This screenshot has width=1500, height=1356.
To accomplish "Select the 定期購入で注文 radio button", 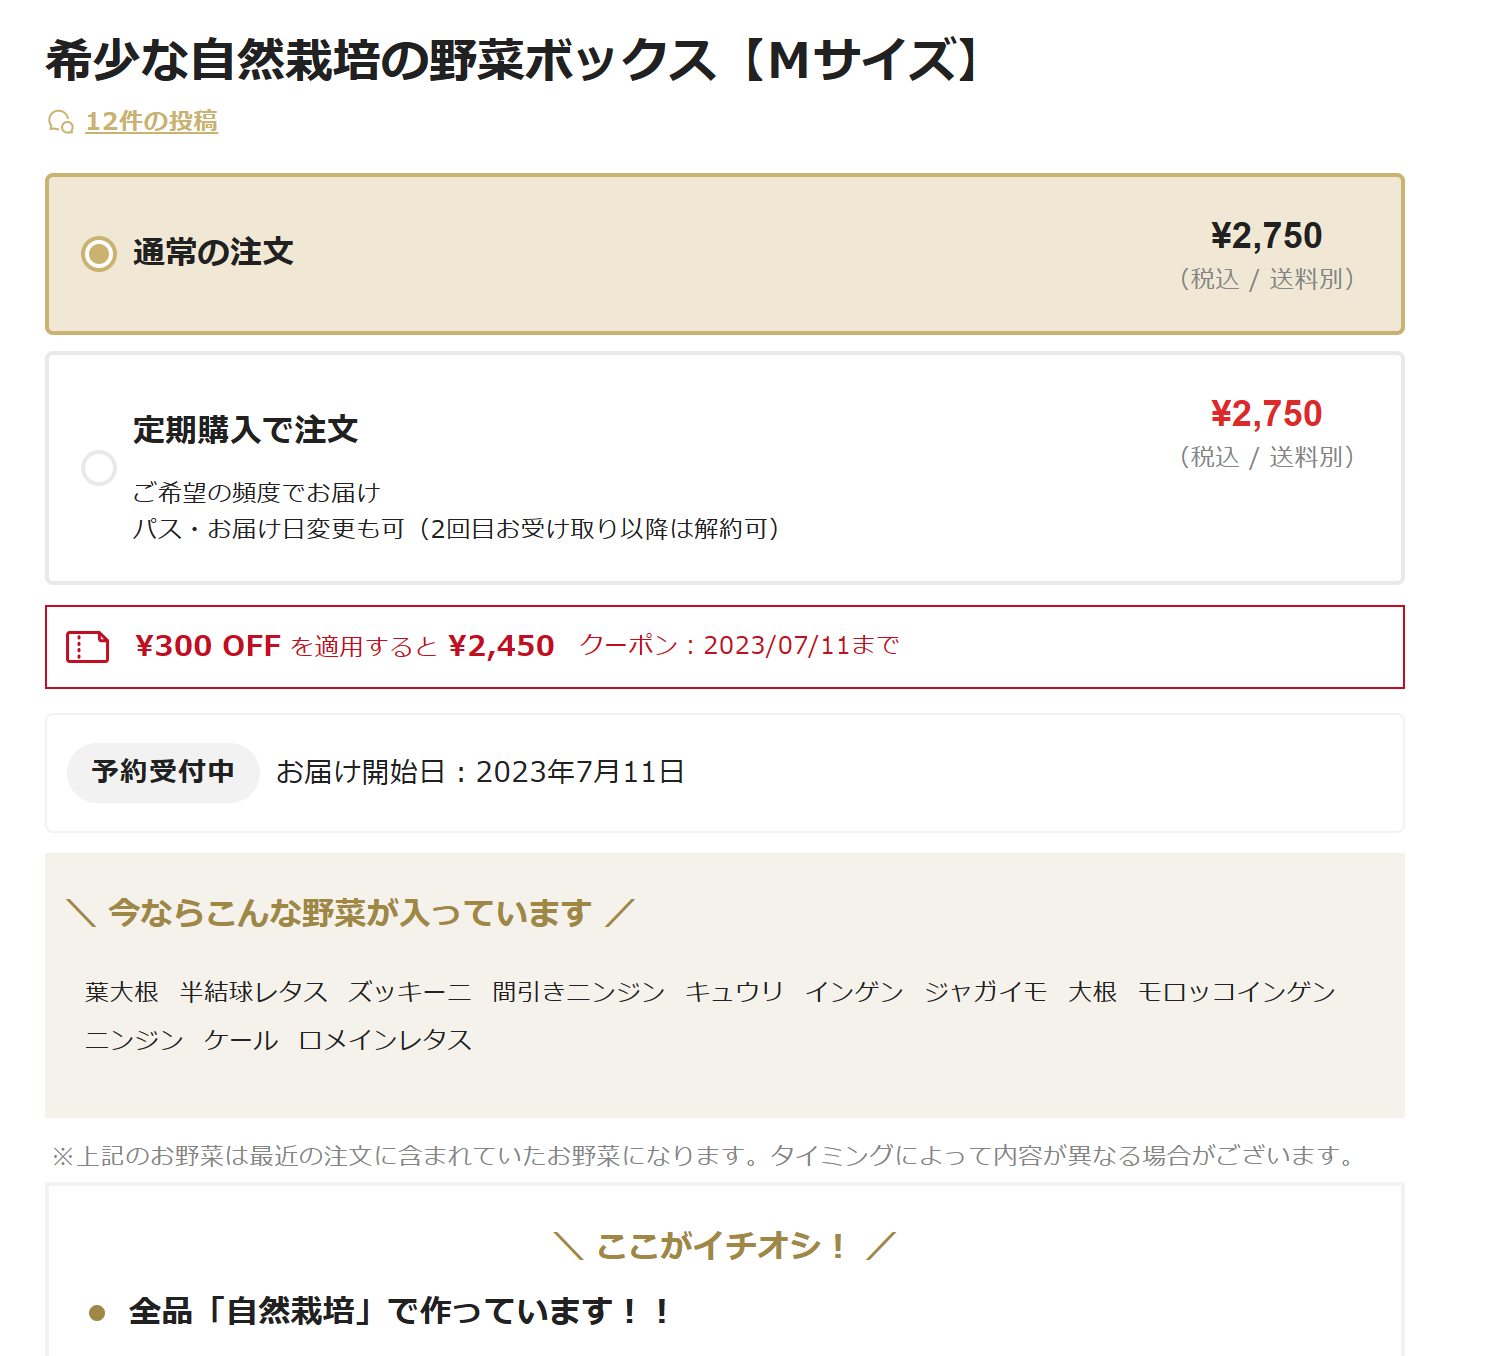I will point(99,468).
